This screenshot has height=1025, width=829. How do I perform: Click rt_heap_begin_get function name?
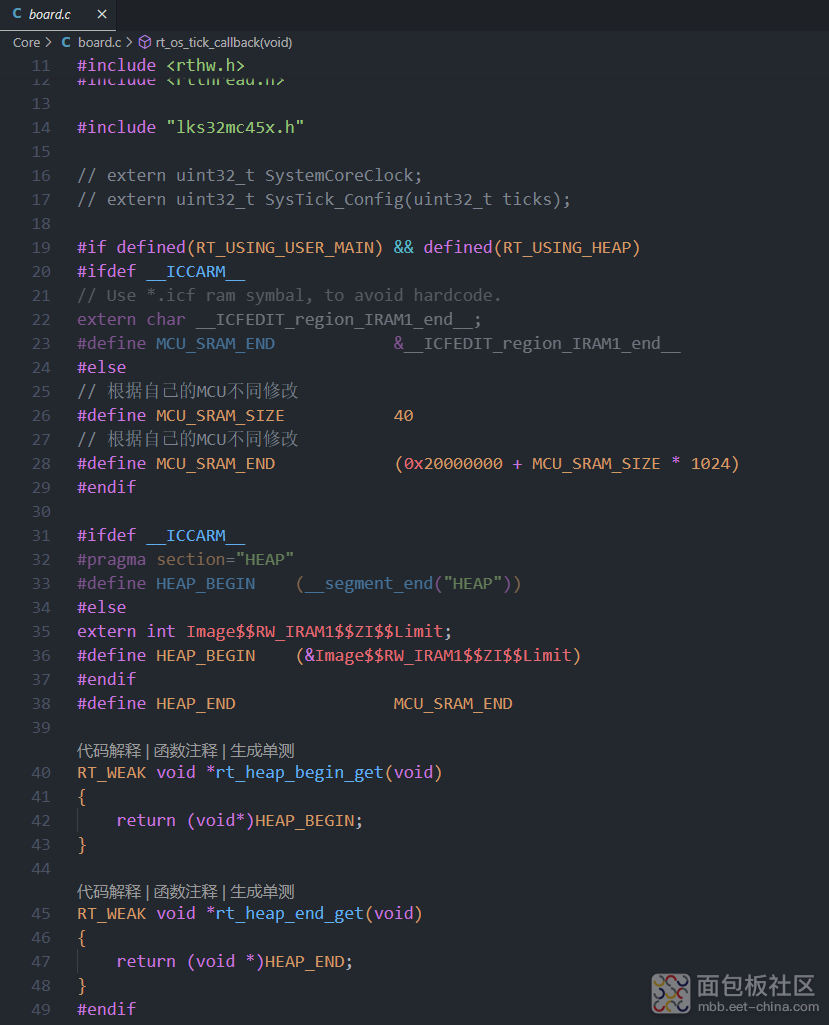point(299,773)
